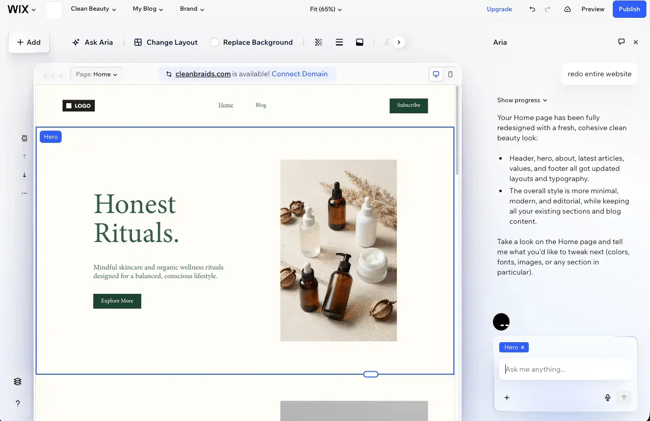The image size is (650, 421).
Task: Select the Honest Rituals. heading
Action: 136,218
